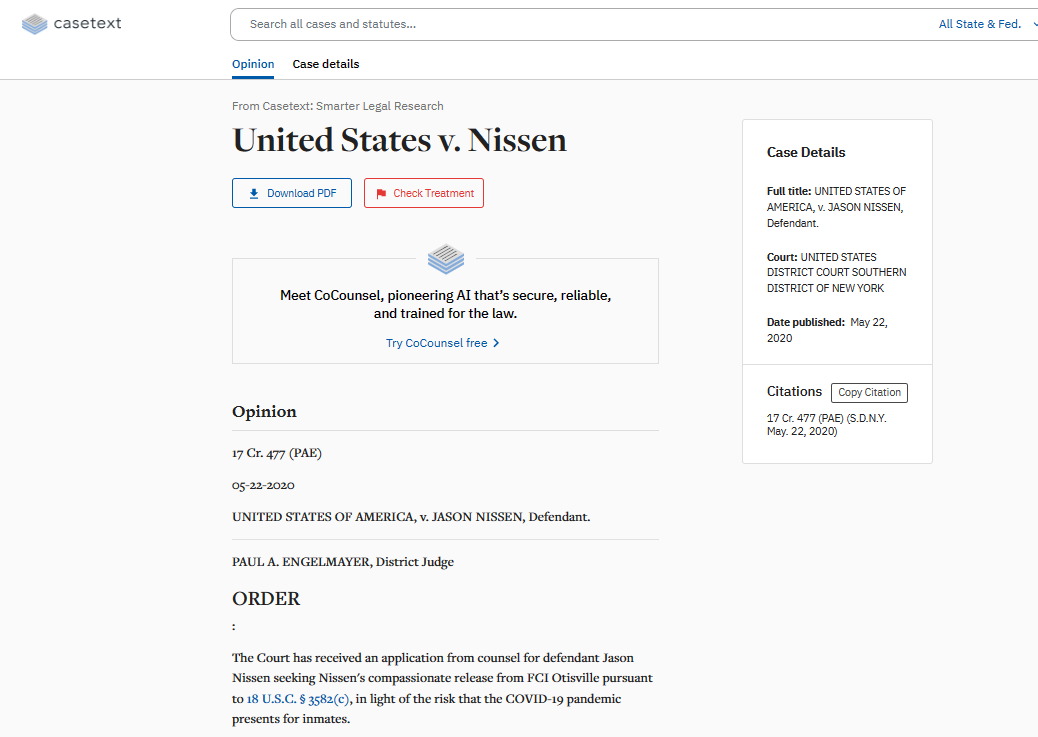Viewport: 1038px width, 737px height.
Task: Click the download arrow icon in Download PDF
Action: coord(254,193)
